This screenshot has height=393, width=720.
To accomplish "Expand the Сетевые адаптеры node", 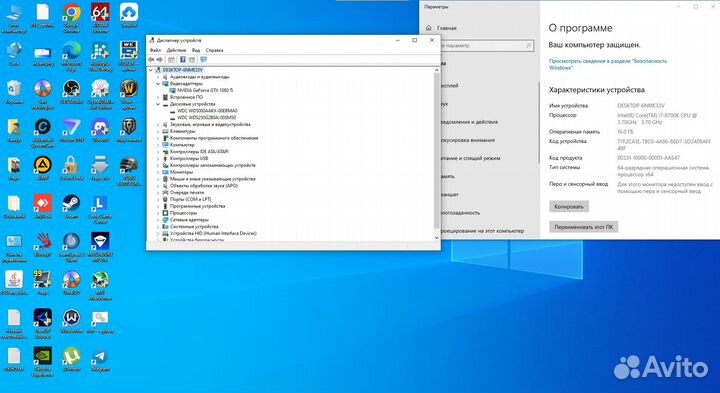I will click(x=158, y=220).
